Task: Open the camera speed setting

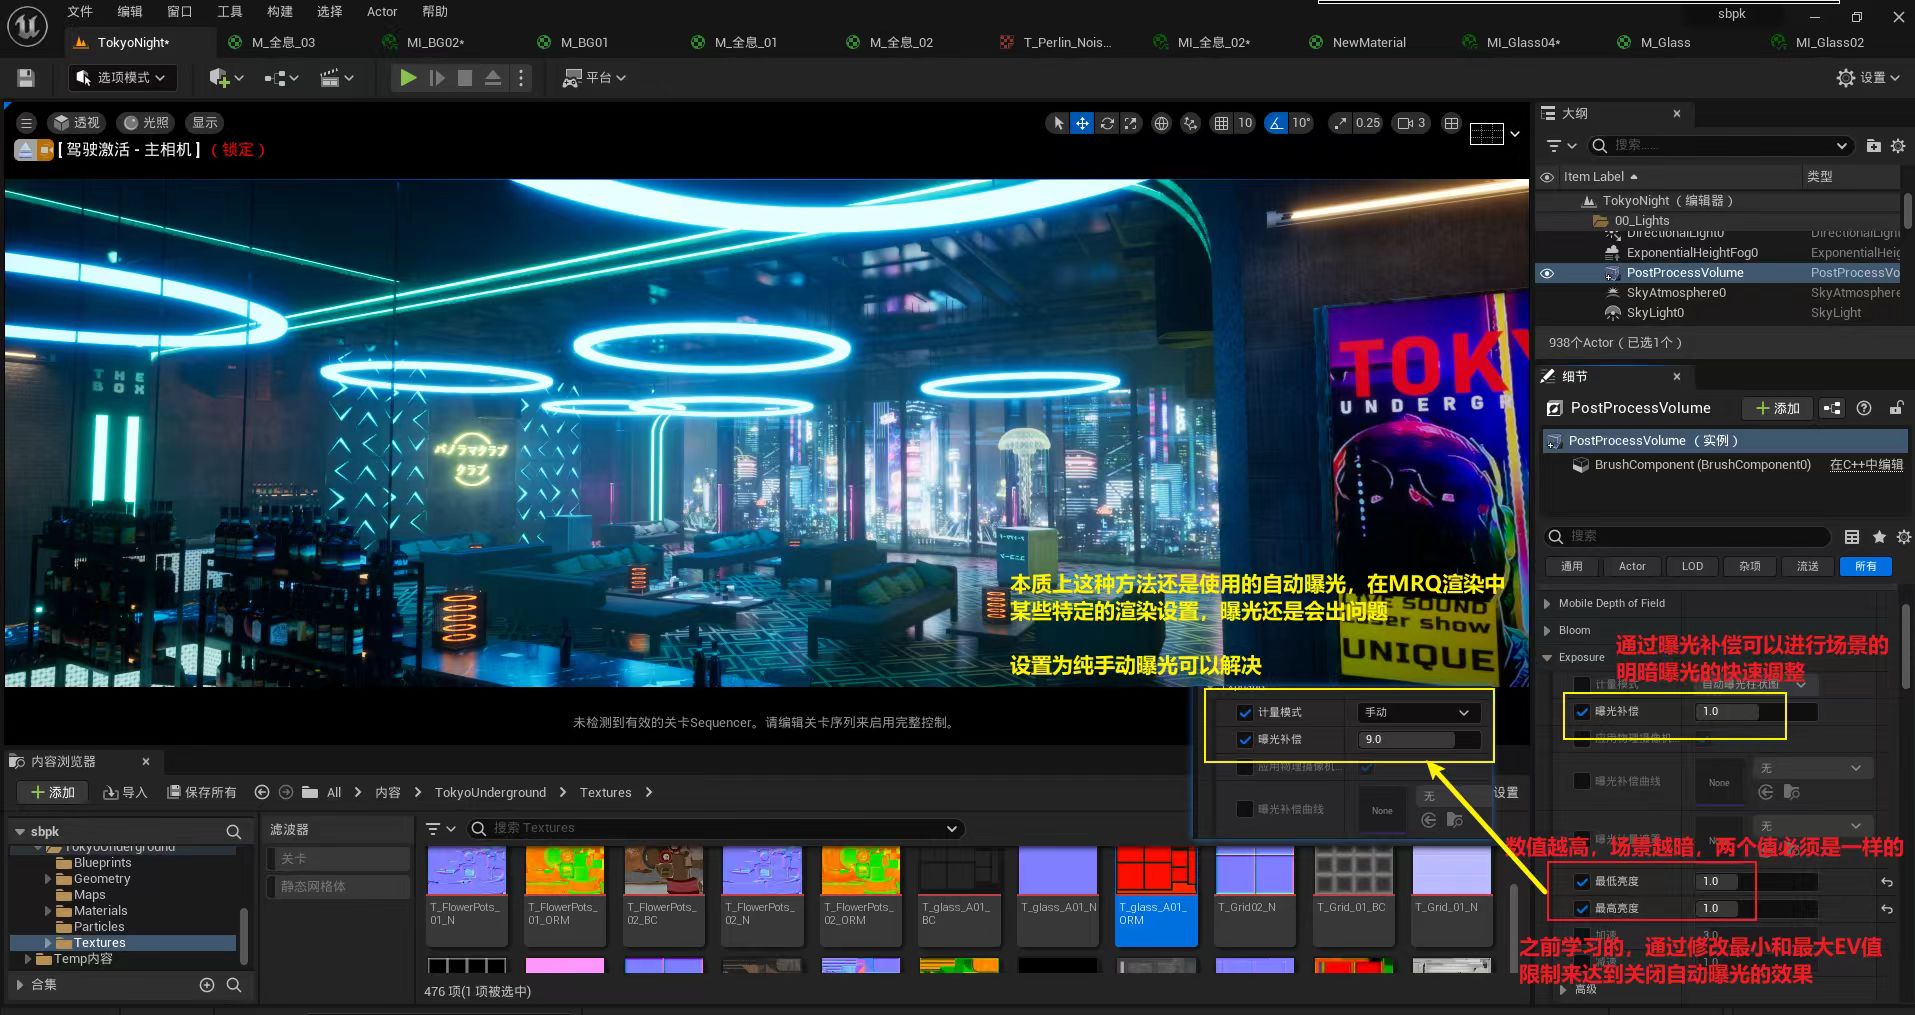Action: tap(1411, 123)
